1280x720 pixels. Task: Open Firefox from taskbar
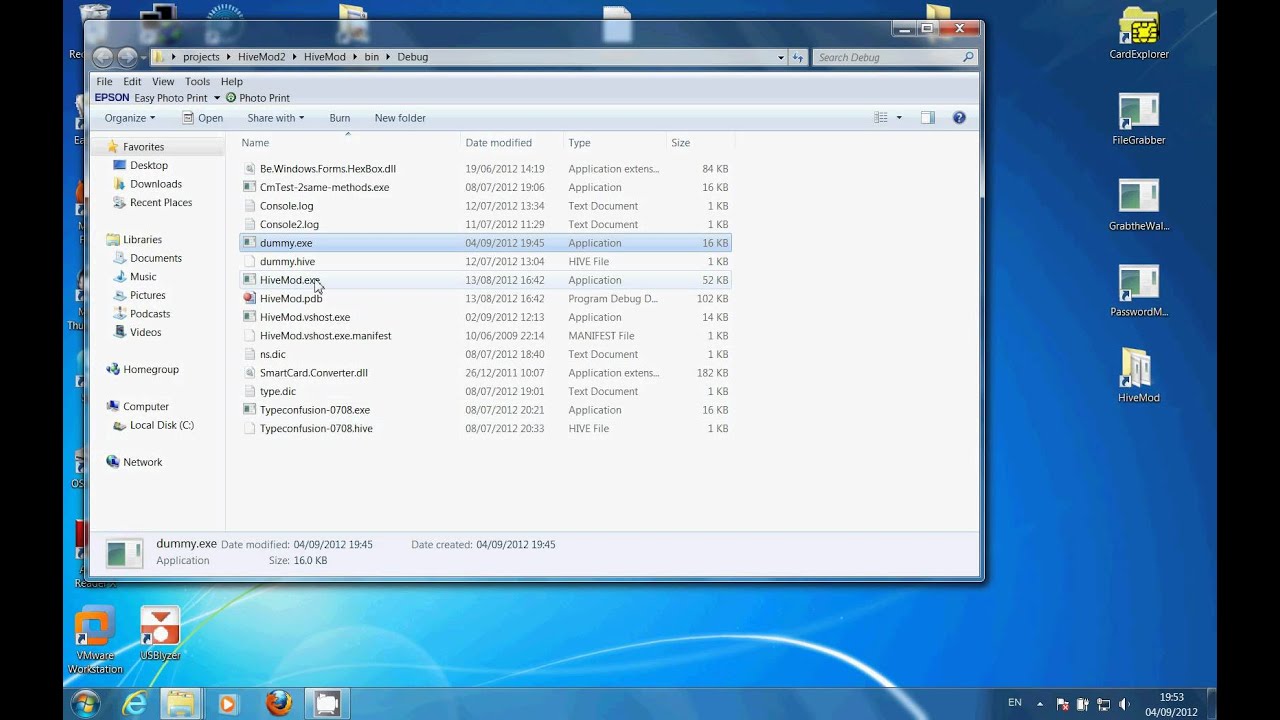pyautogui.click(x=279, y=704)
